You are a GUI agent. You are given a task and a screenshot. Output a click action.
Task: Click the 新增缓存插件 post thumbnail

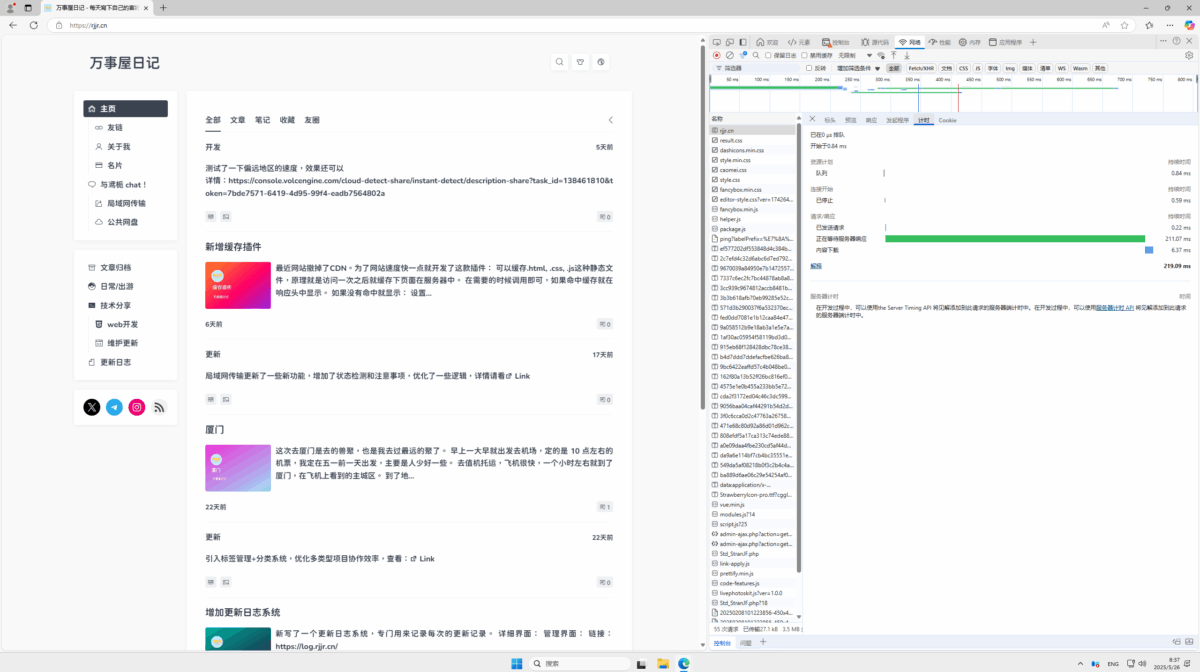coord(238,285)
